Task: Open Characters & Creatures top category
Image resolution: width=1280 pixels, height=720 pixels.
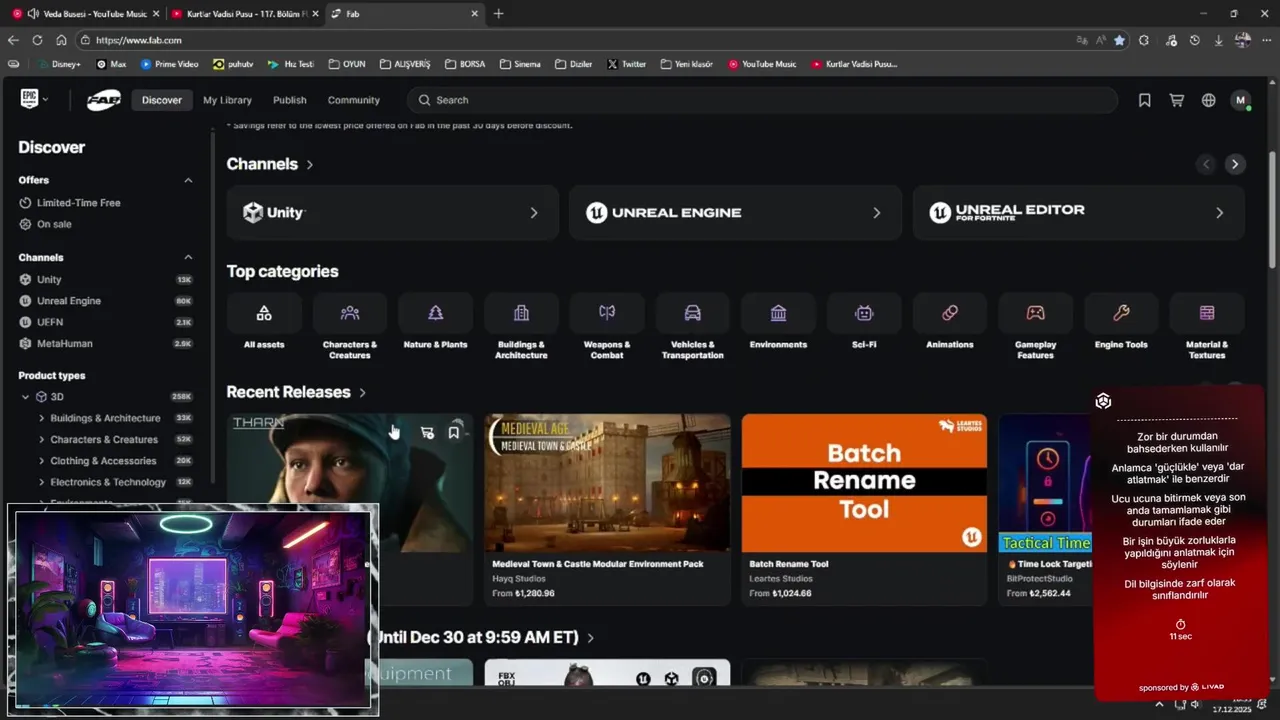Action: point(350,313)
